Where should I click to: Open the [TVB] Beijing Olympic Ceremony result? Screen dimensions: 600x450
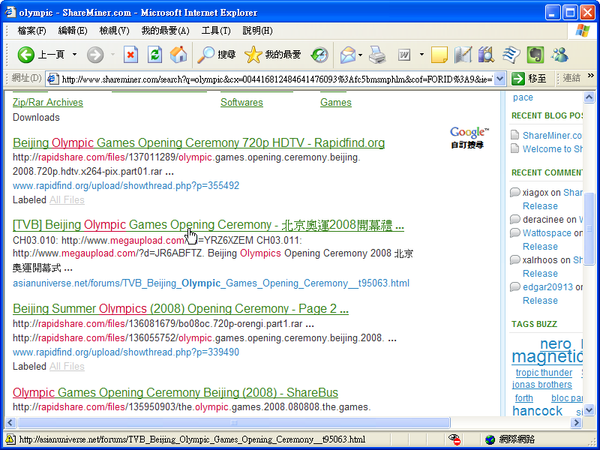(x=208, y=225)
